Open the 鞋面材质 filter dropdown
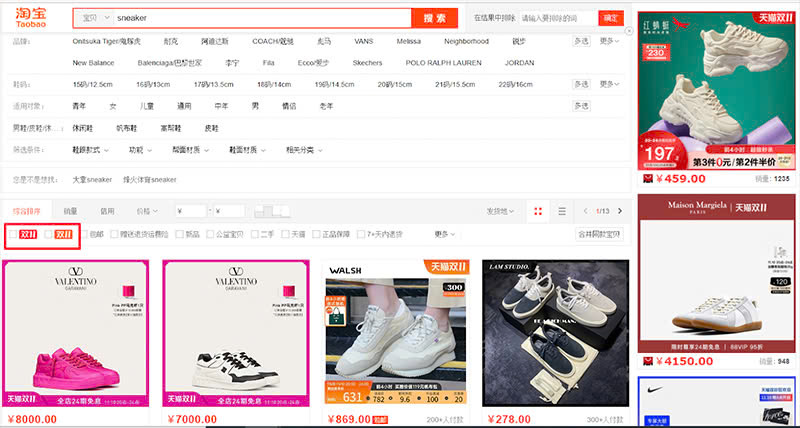The height and width of the screenshot is (428, 800). pyautogui.click(x=247, y=150)
